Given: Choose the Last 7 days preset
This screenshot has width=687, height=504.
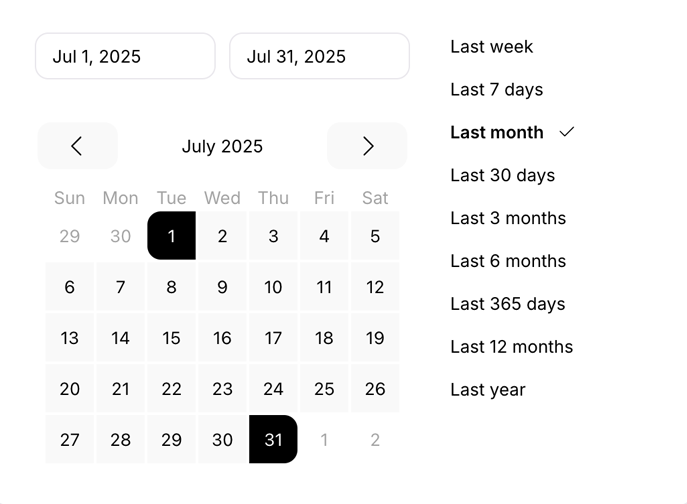Looking at the screenshot, I should pyautogui.click(x=497, y=90).
